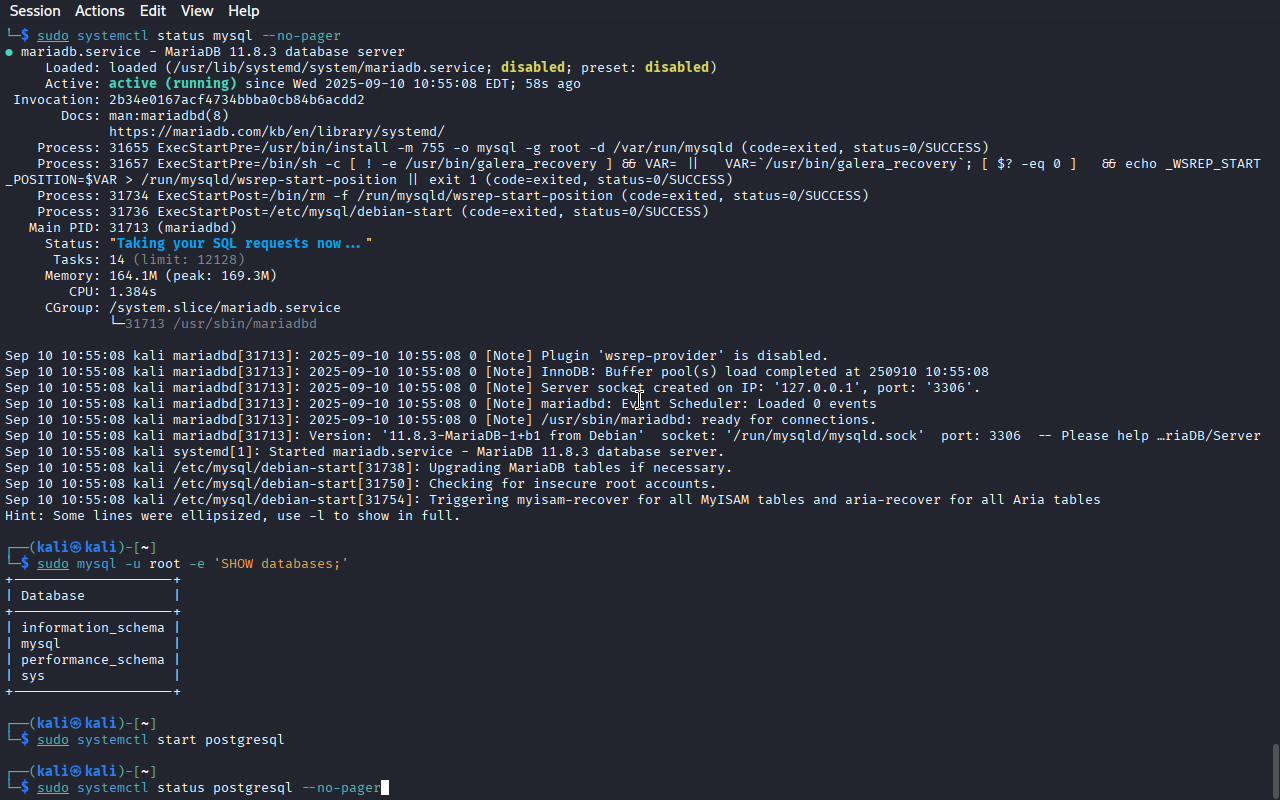Image resolution: width=1280 pixels, height=800 pixels.
Task: Click the 'Tasks: 14 (limit: 12128)' line
Action: click(x=149, y=260)
